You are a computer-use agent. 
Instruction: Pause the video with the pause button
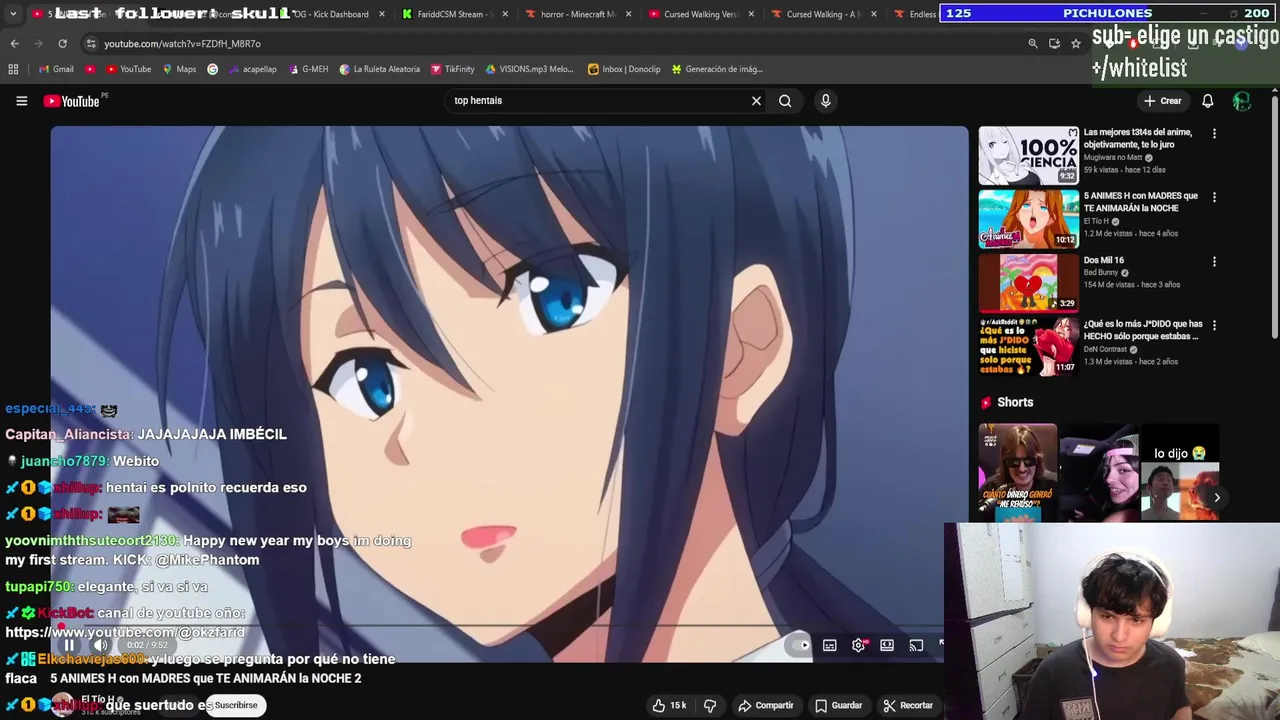(x=69, y=645)
